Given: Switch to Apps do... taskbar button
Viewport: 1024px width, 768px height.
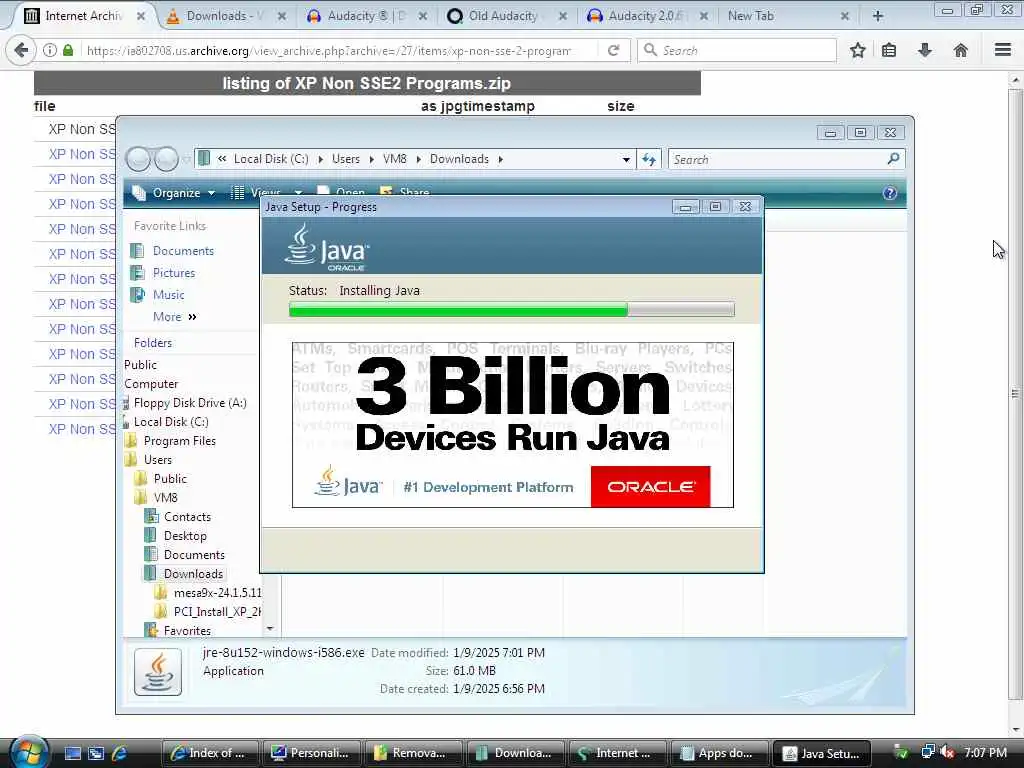Looking at the screenshot, I should [719, 753].
